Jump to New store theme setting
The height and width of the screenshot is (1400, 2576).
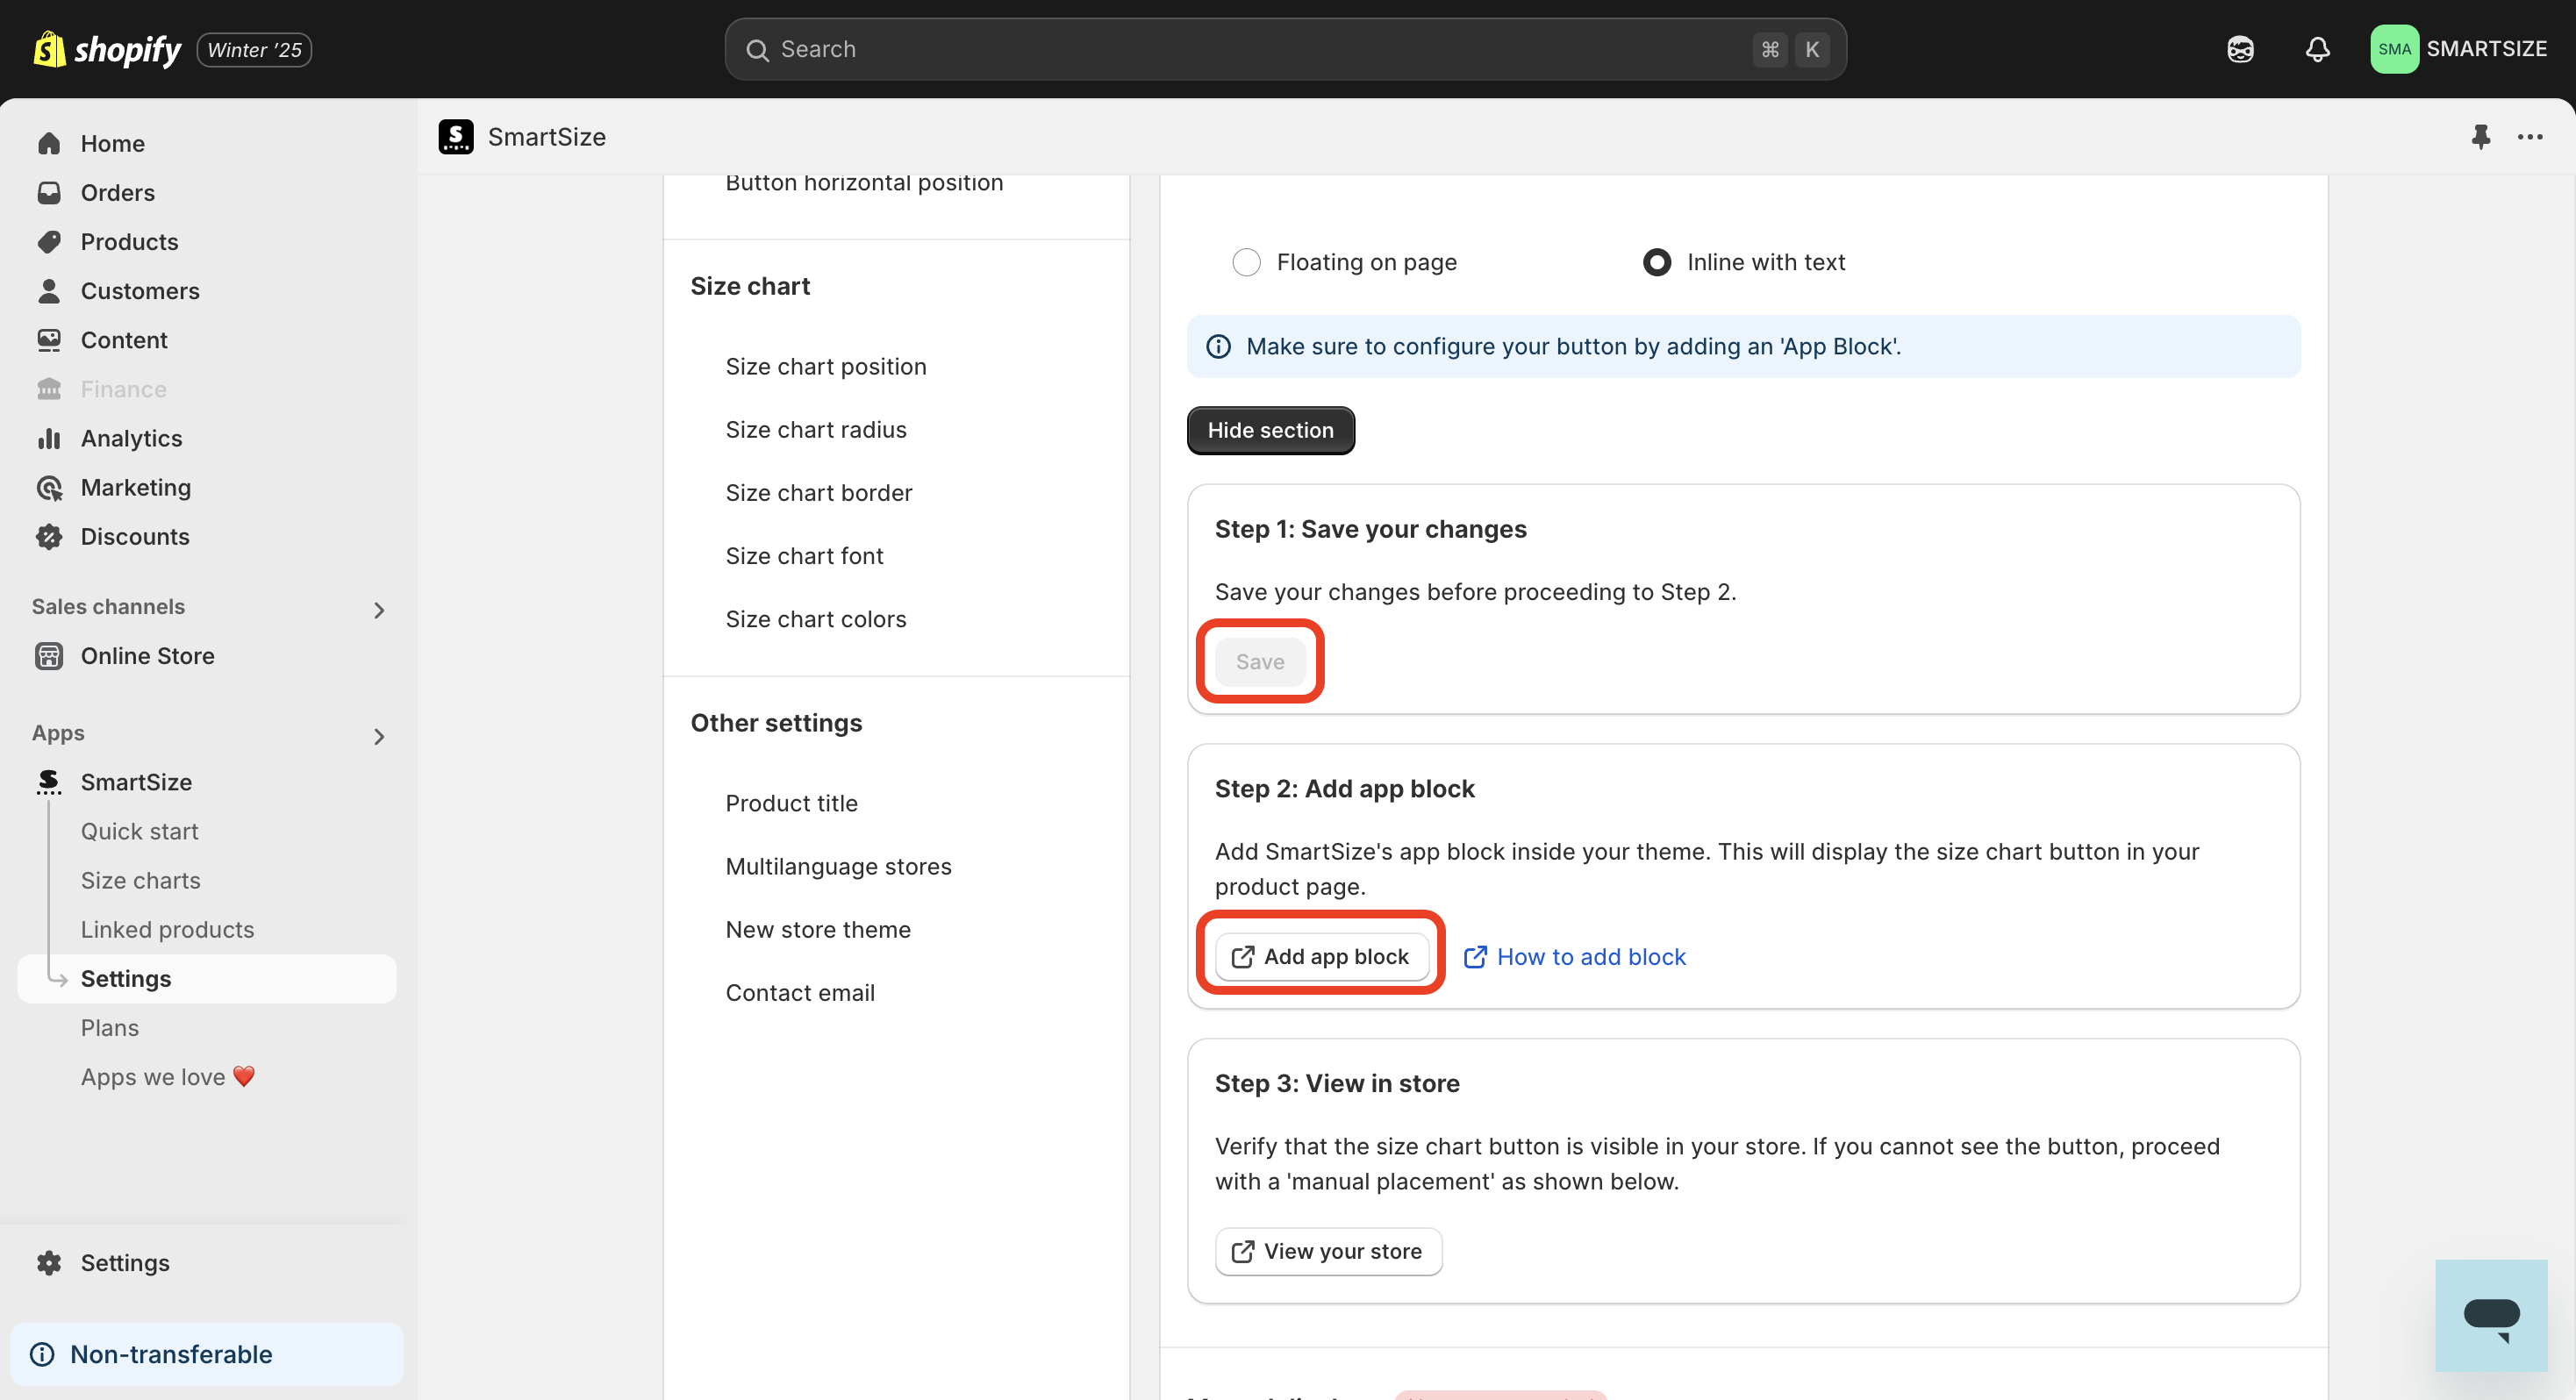pyautogui.click(x=818, y=929)
